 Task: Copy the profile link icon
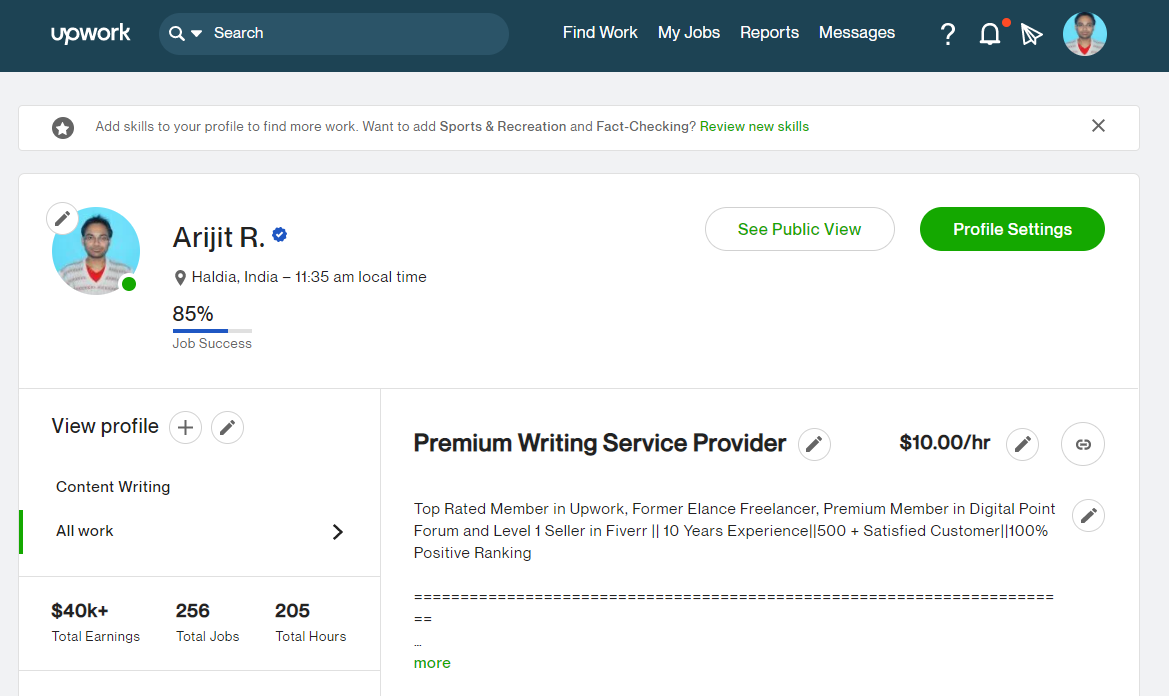(x=1083, y=444)
